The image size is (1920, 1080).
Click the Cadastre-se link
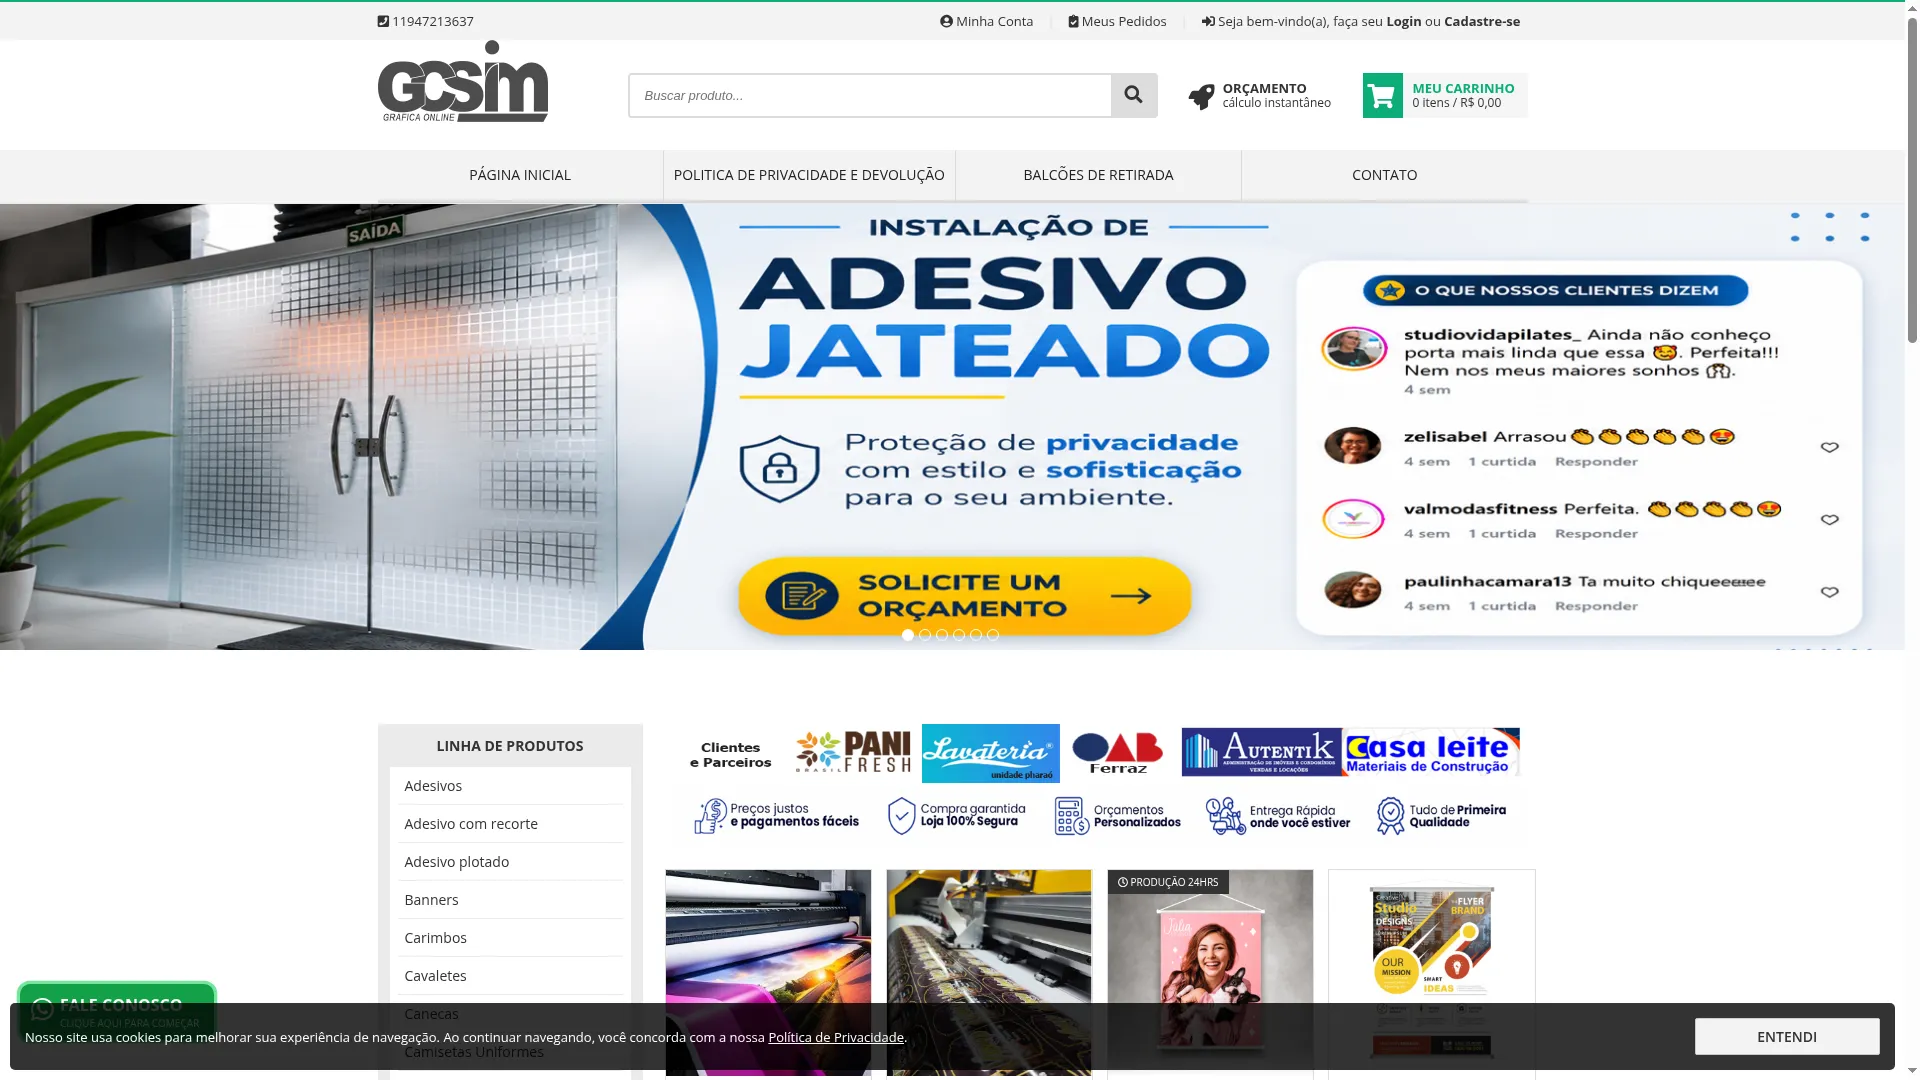click(x=1482, y=21)
